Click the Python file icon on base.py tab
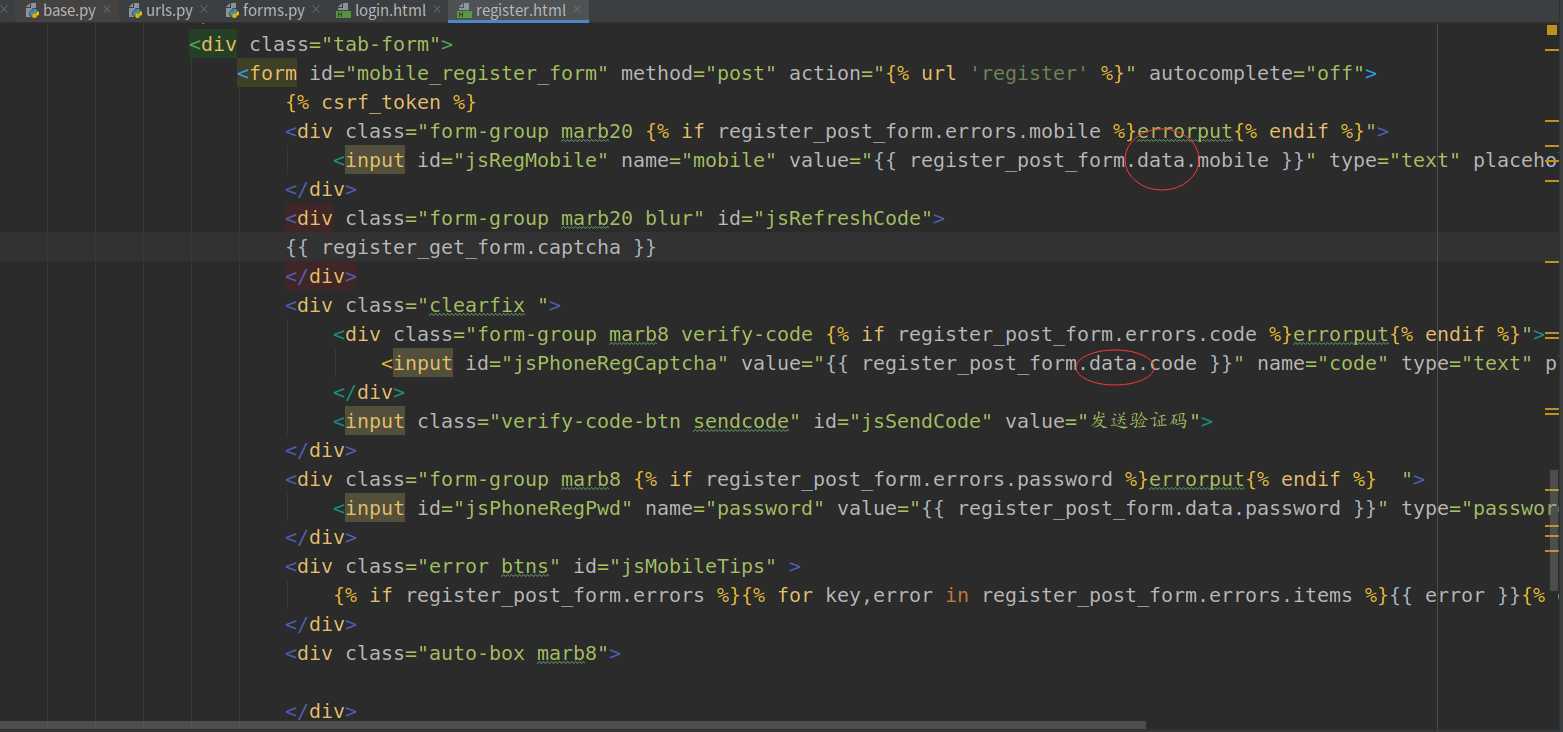1563x732 pixels. [32, 11]
